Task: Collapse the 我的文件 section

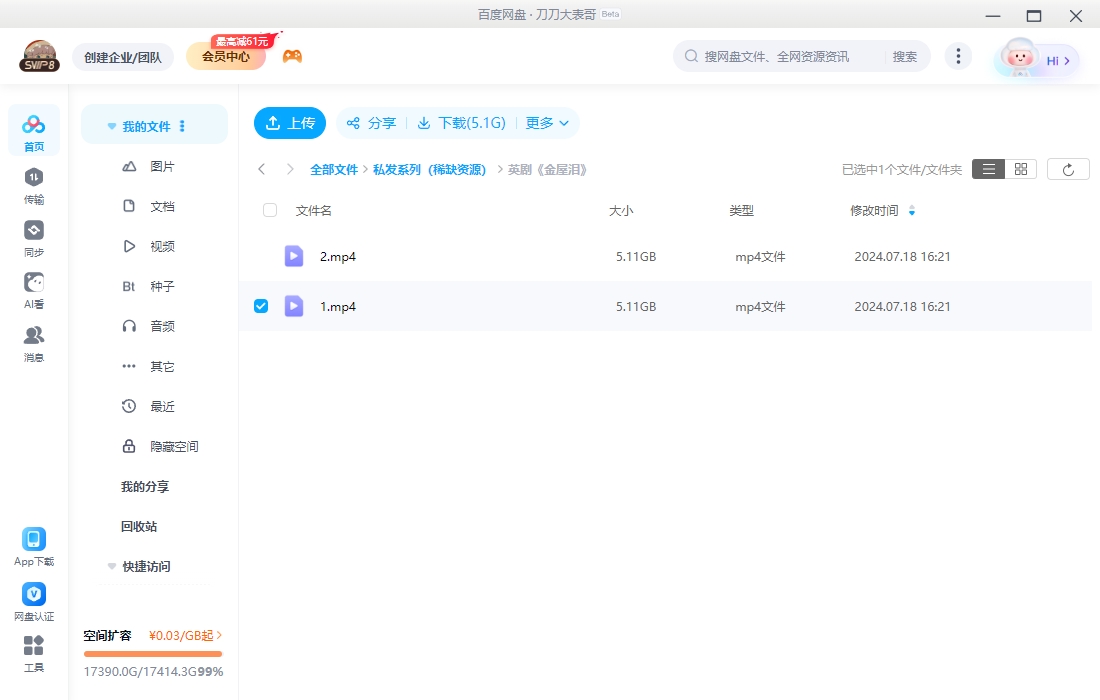Action: pos(111,125)
